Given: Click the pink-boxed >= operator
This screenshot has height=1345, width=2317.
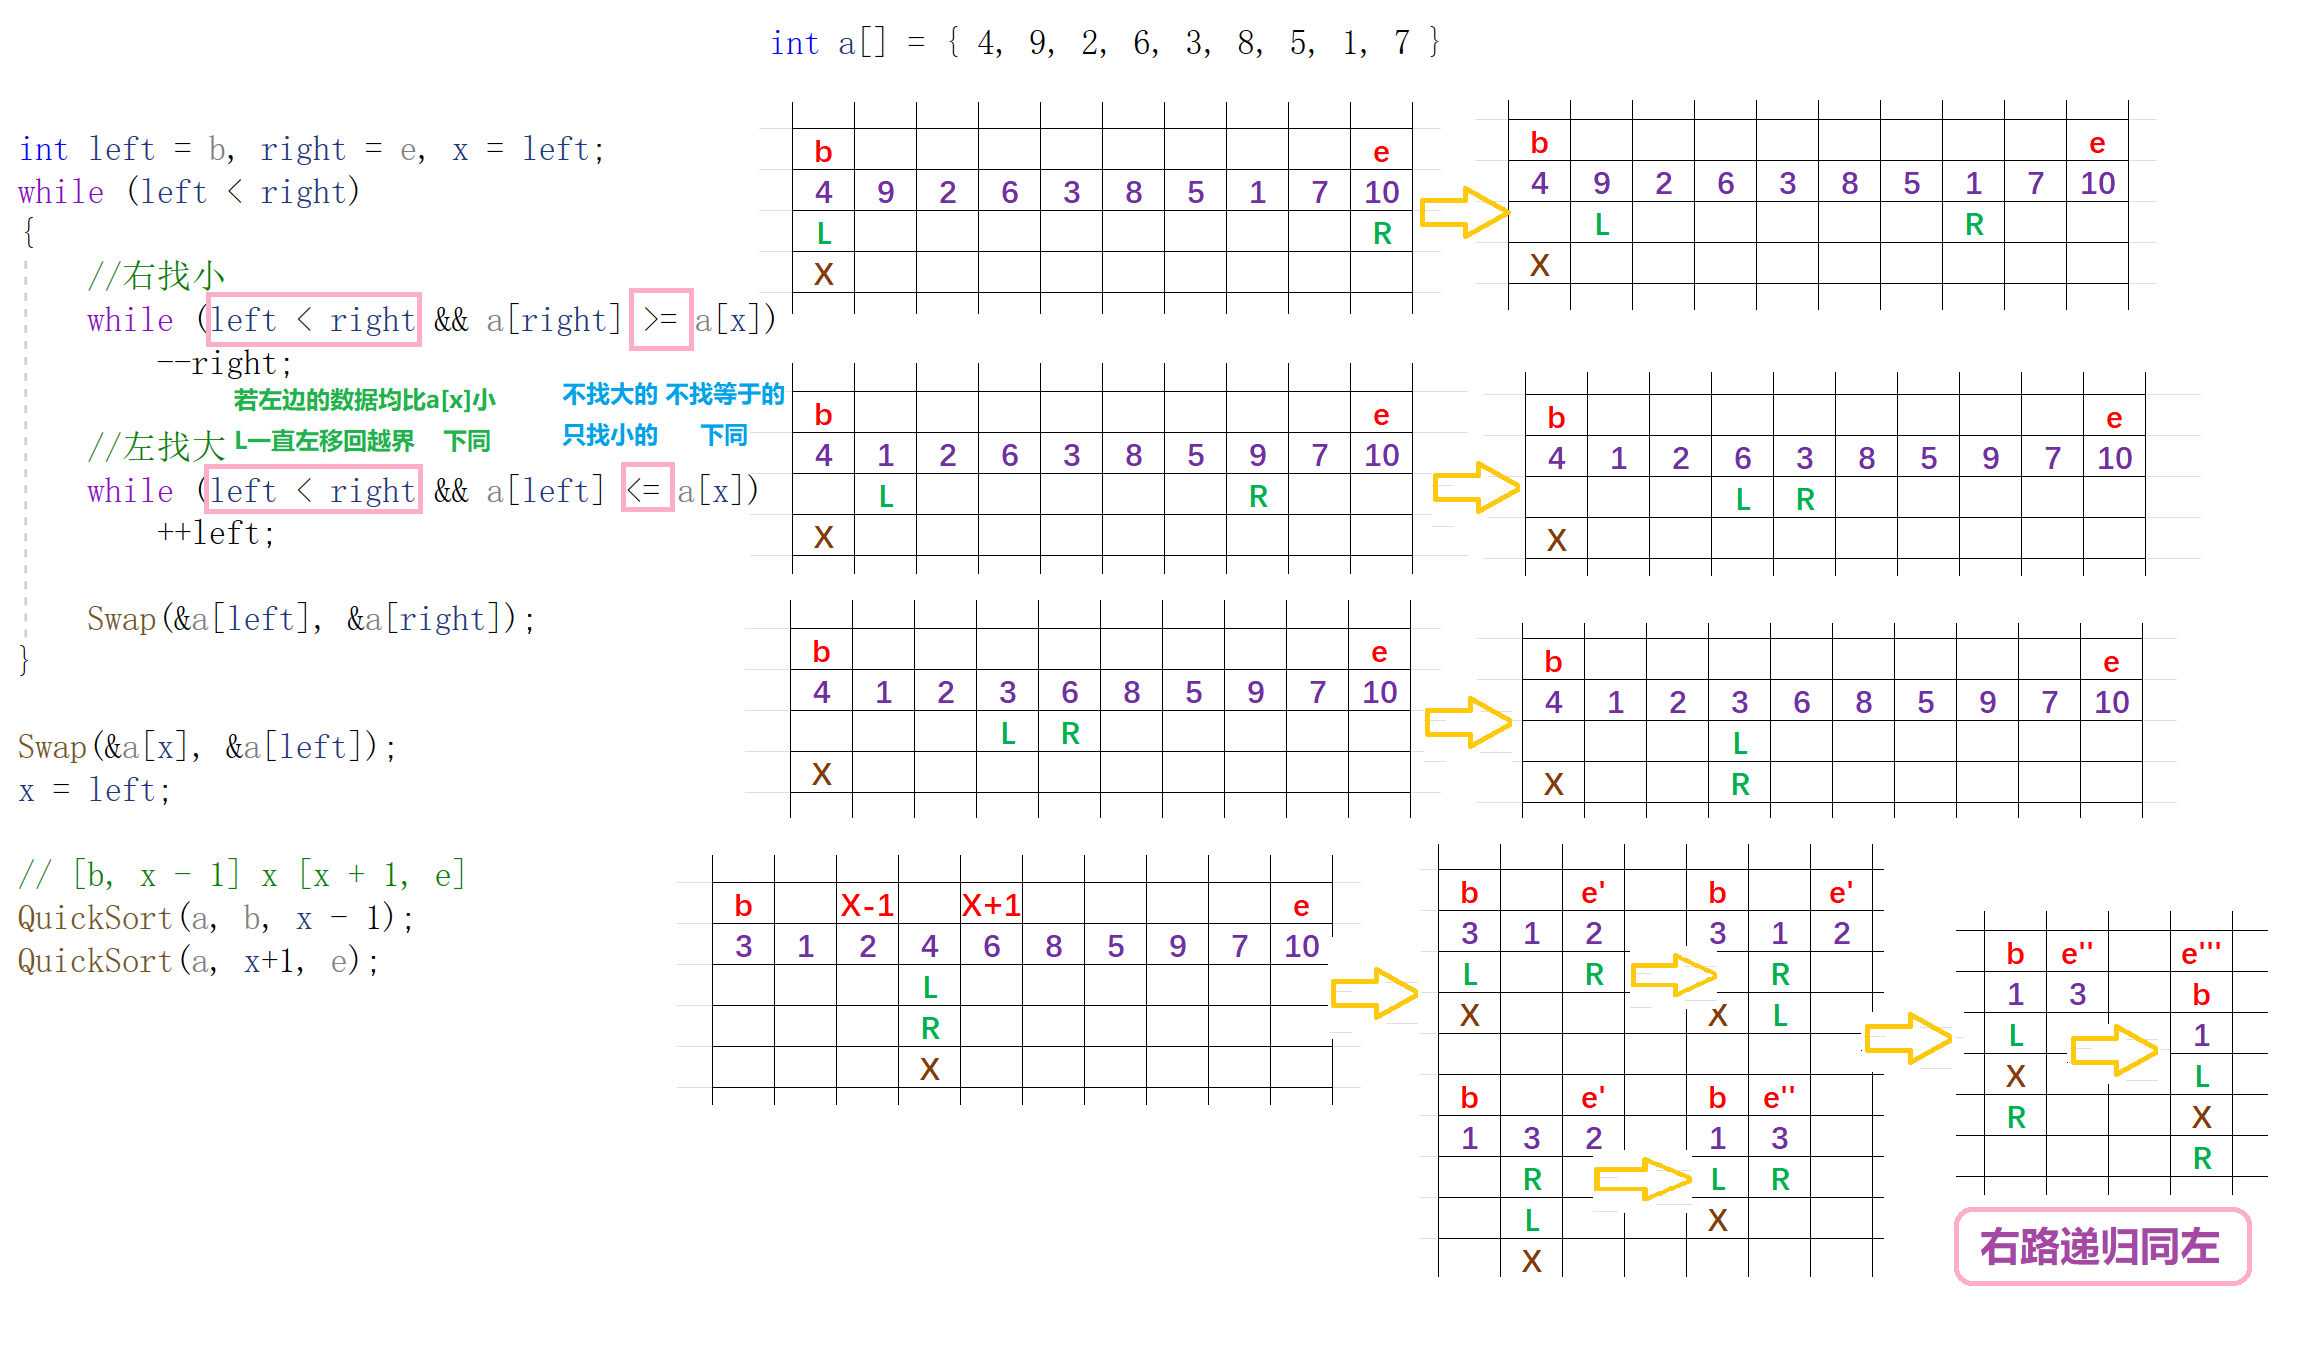Looking at the screenshot, I should [661, 320].
